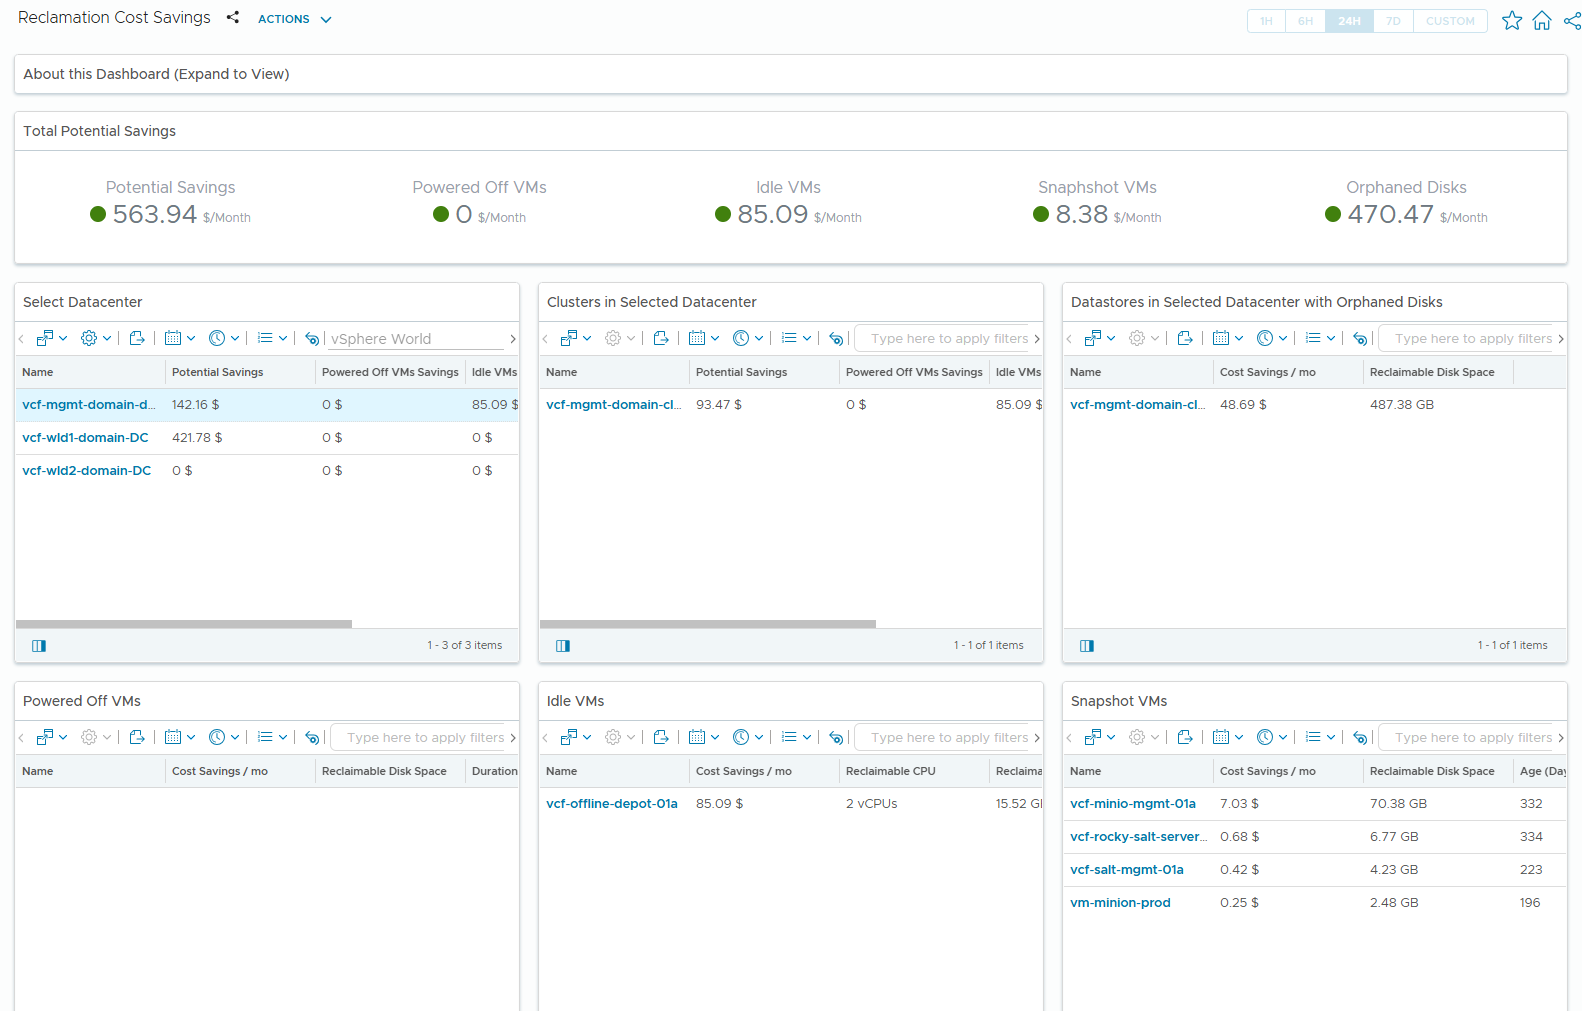Select the 7D time range

click(x=1393, y=21)
